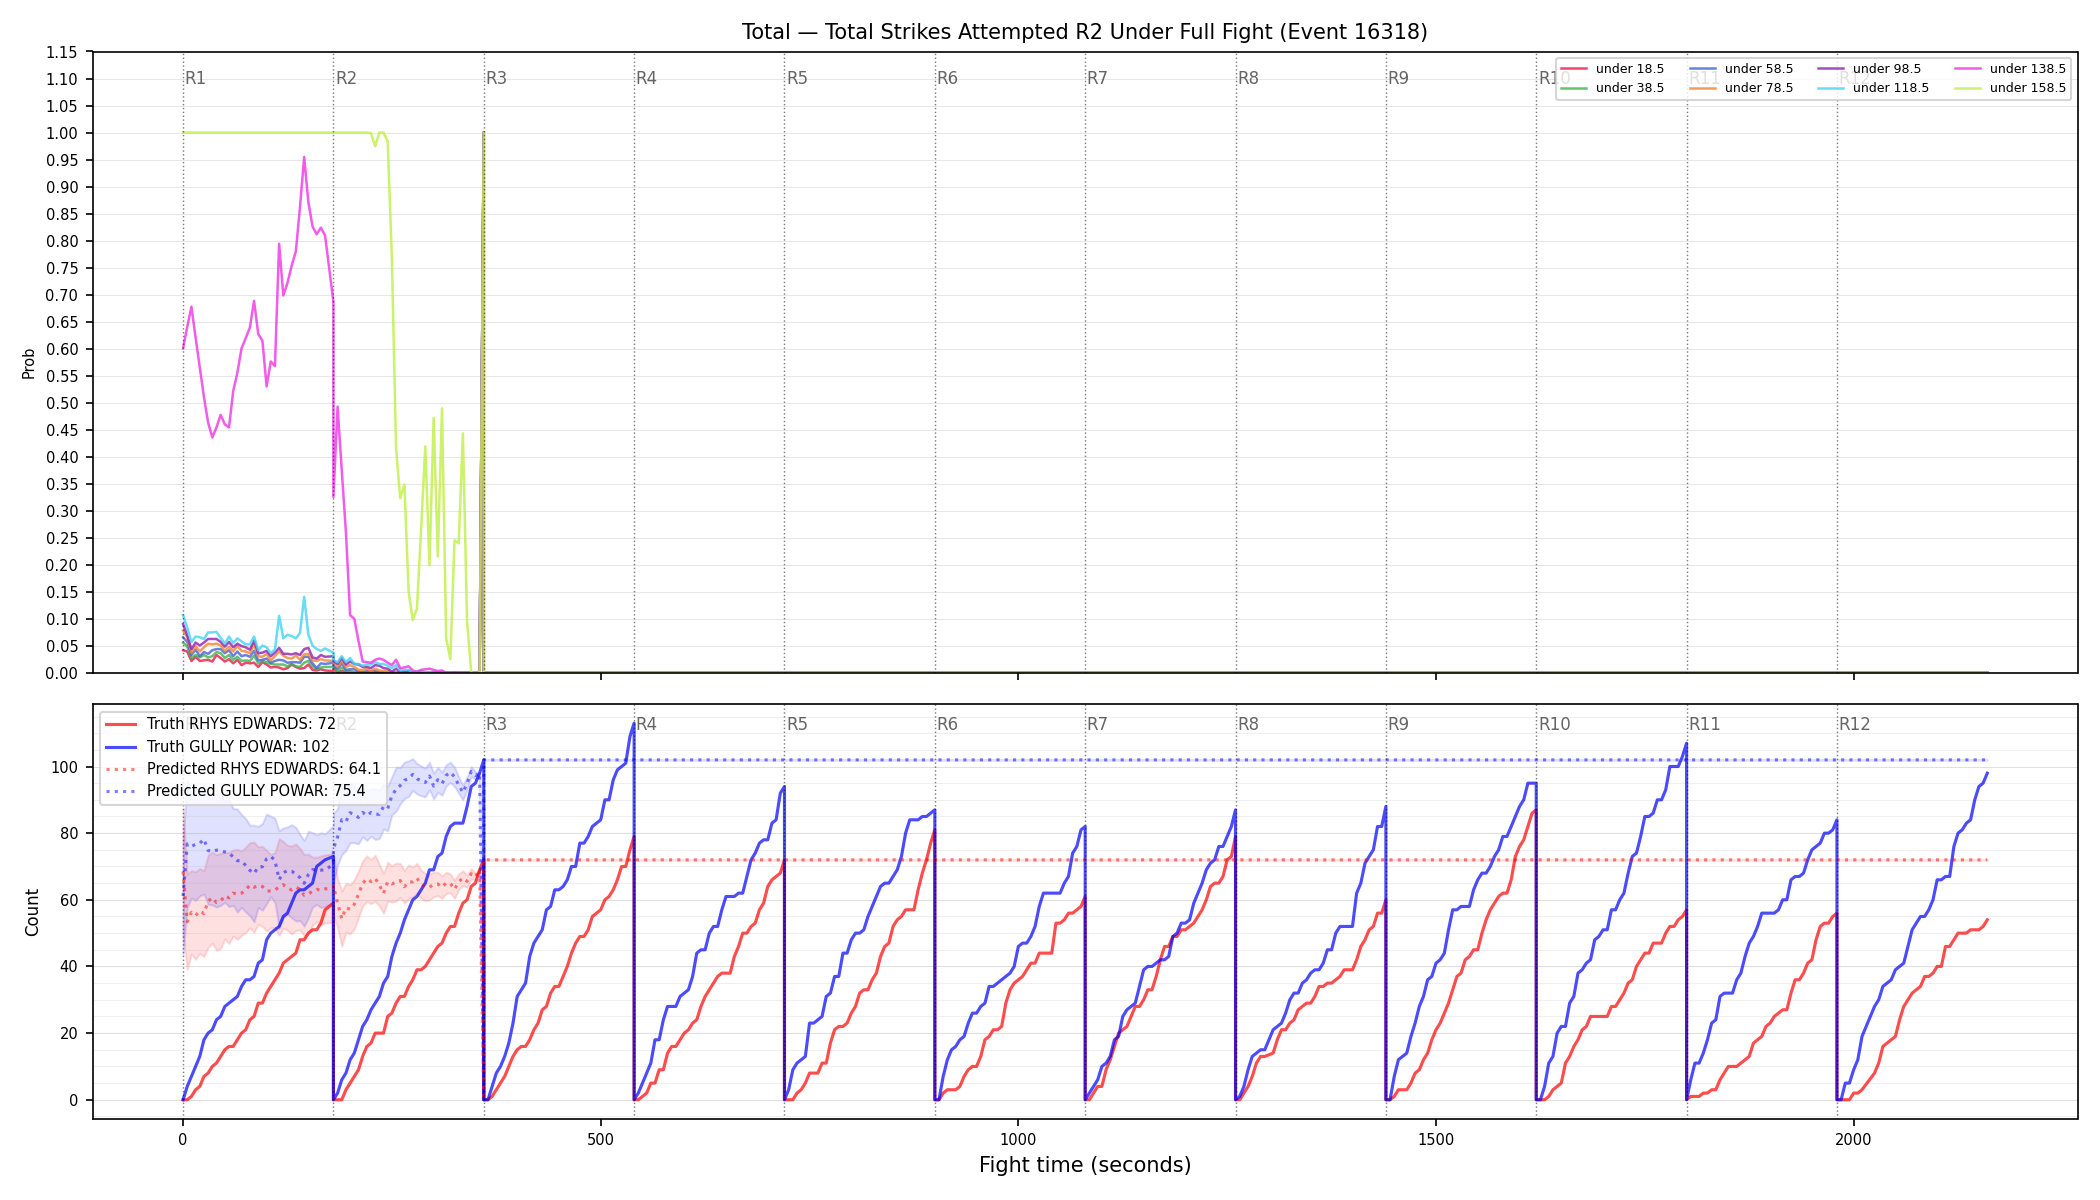Click the 'Fight time (seconds)' axis label
Image resolution: width=2100 pixels, height=1200 pixels.
1085,1165
